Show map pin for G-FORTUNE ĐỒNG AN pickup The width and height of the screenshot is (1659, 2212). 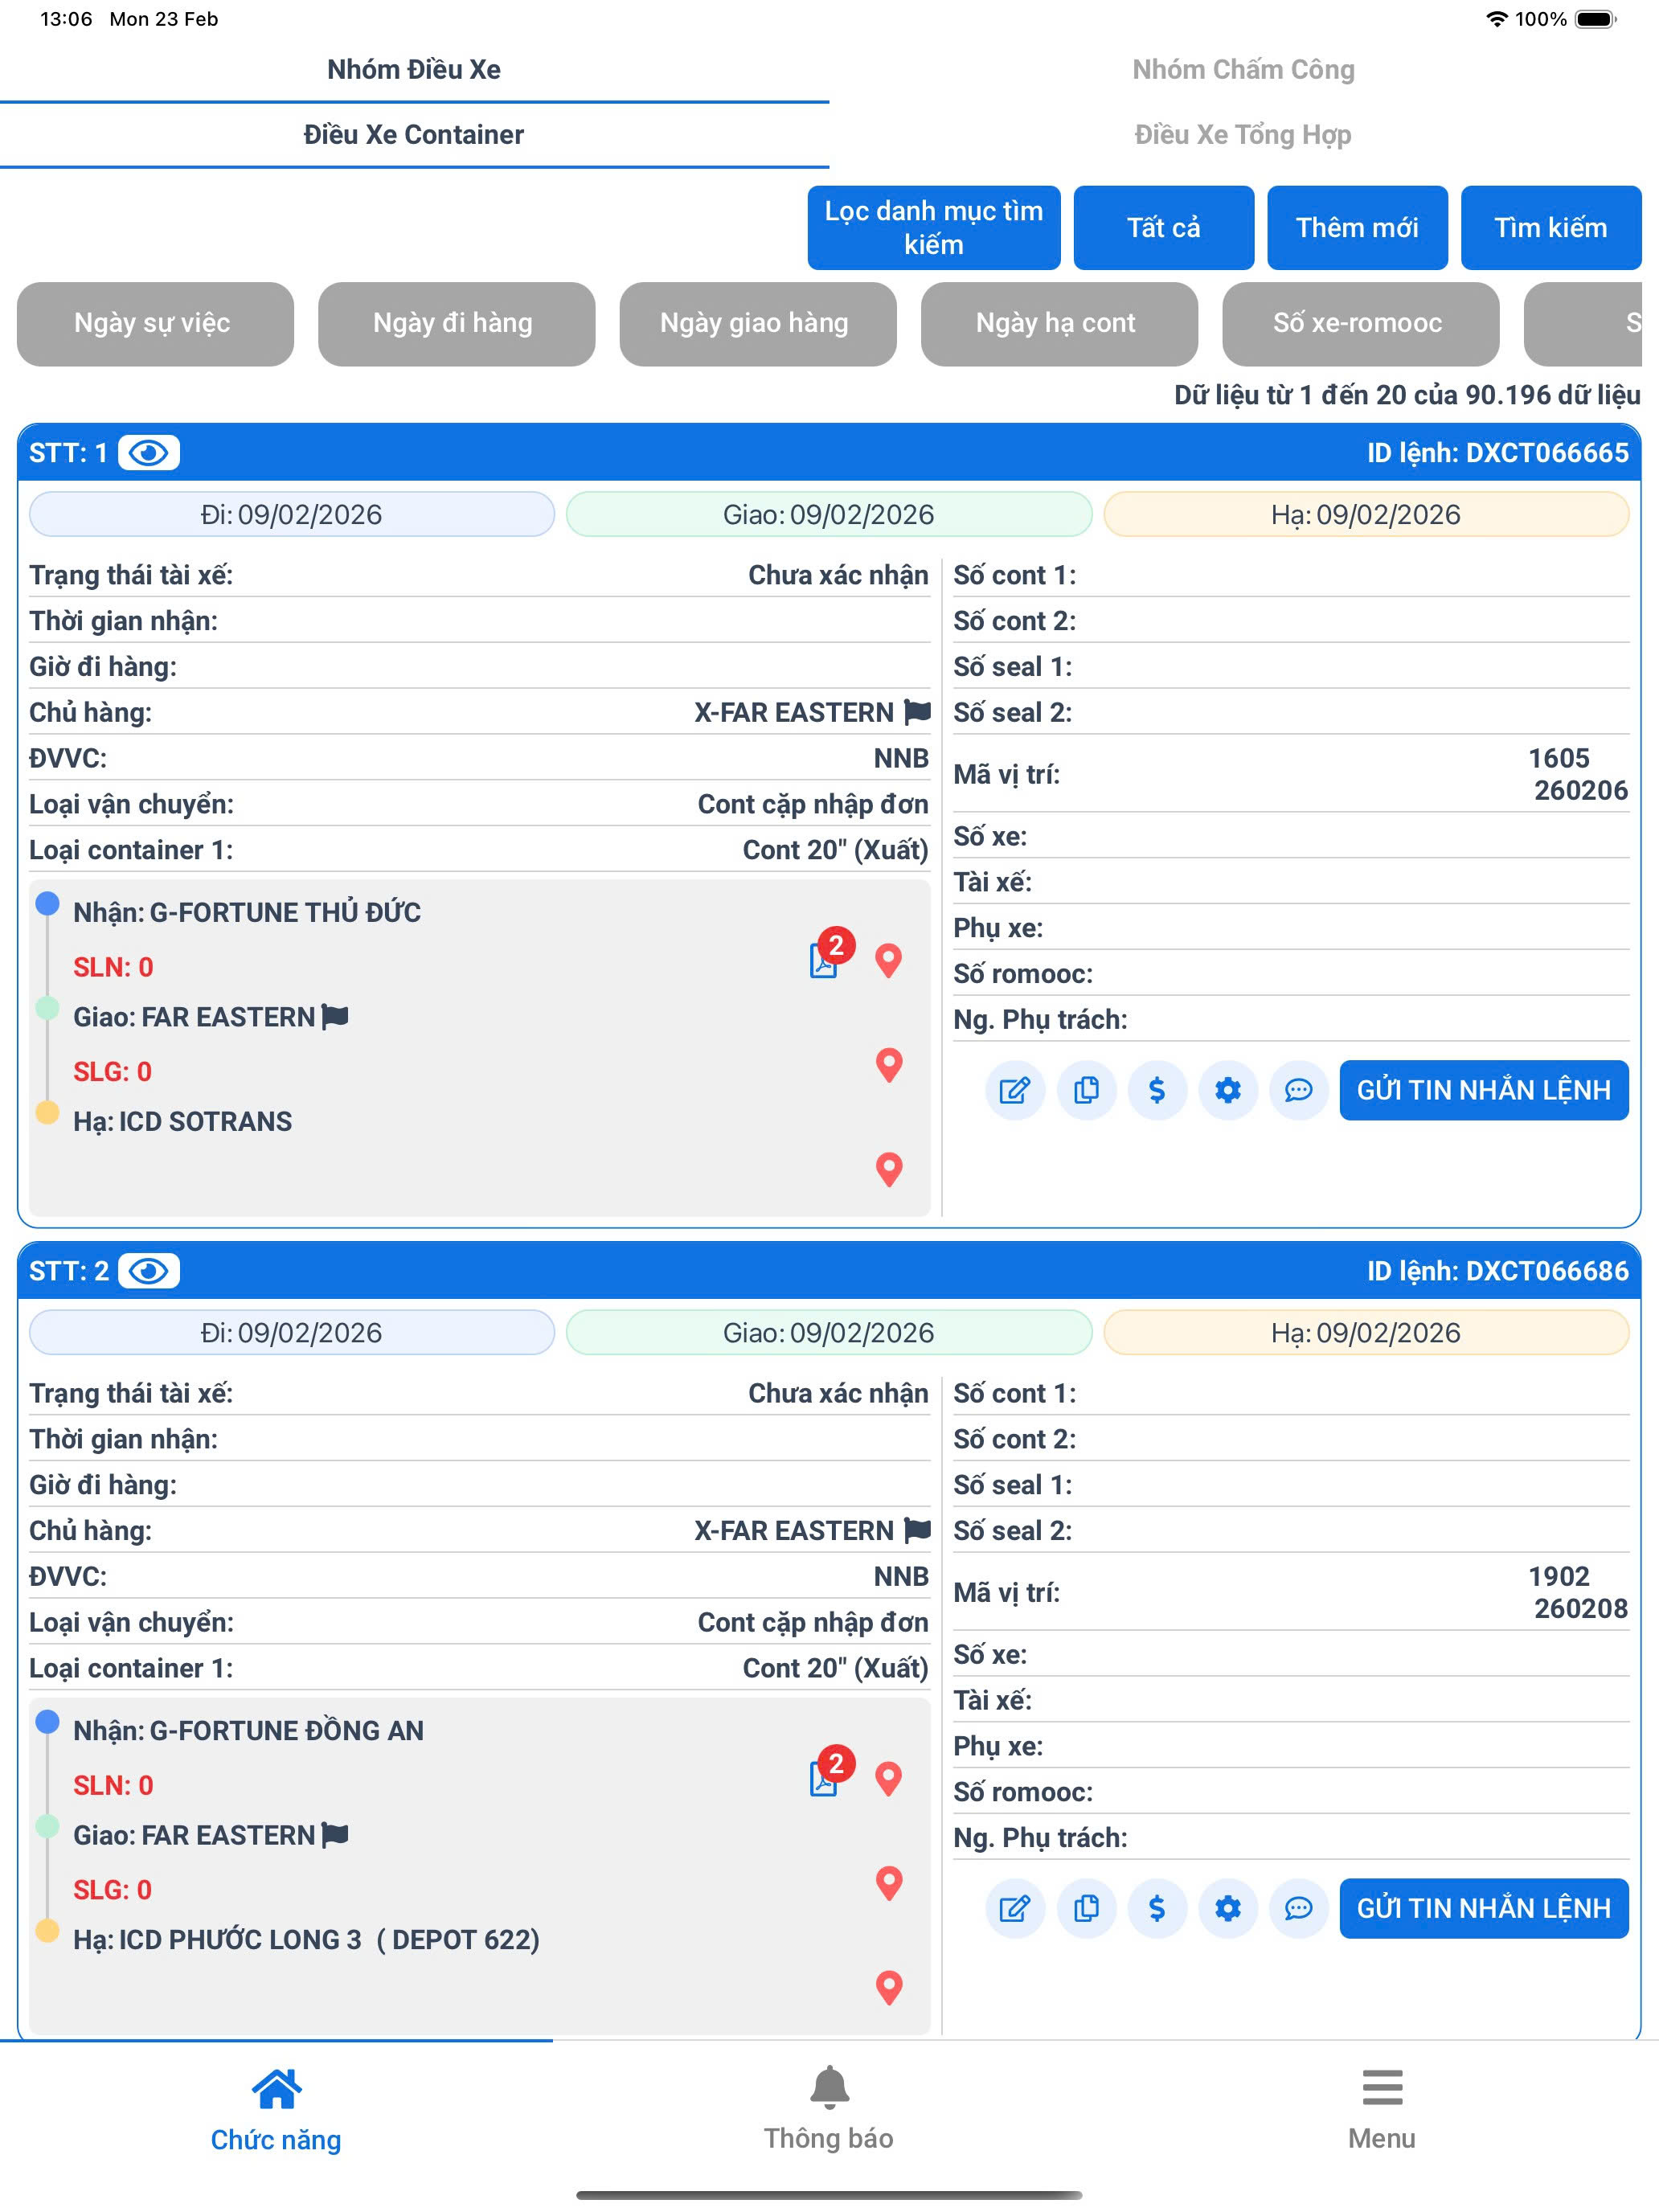coord(889,1778)
